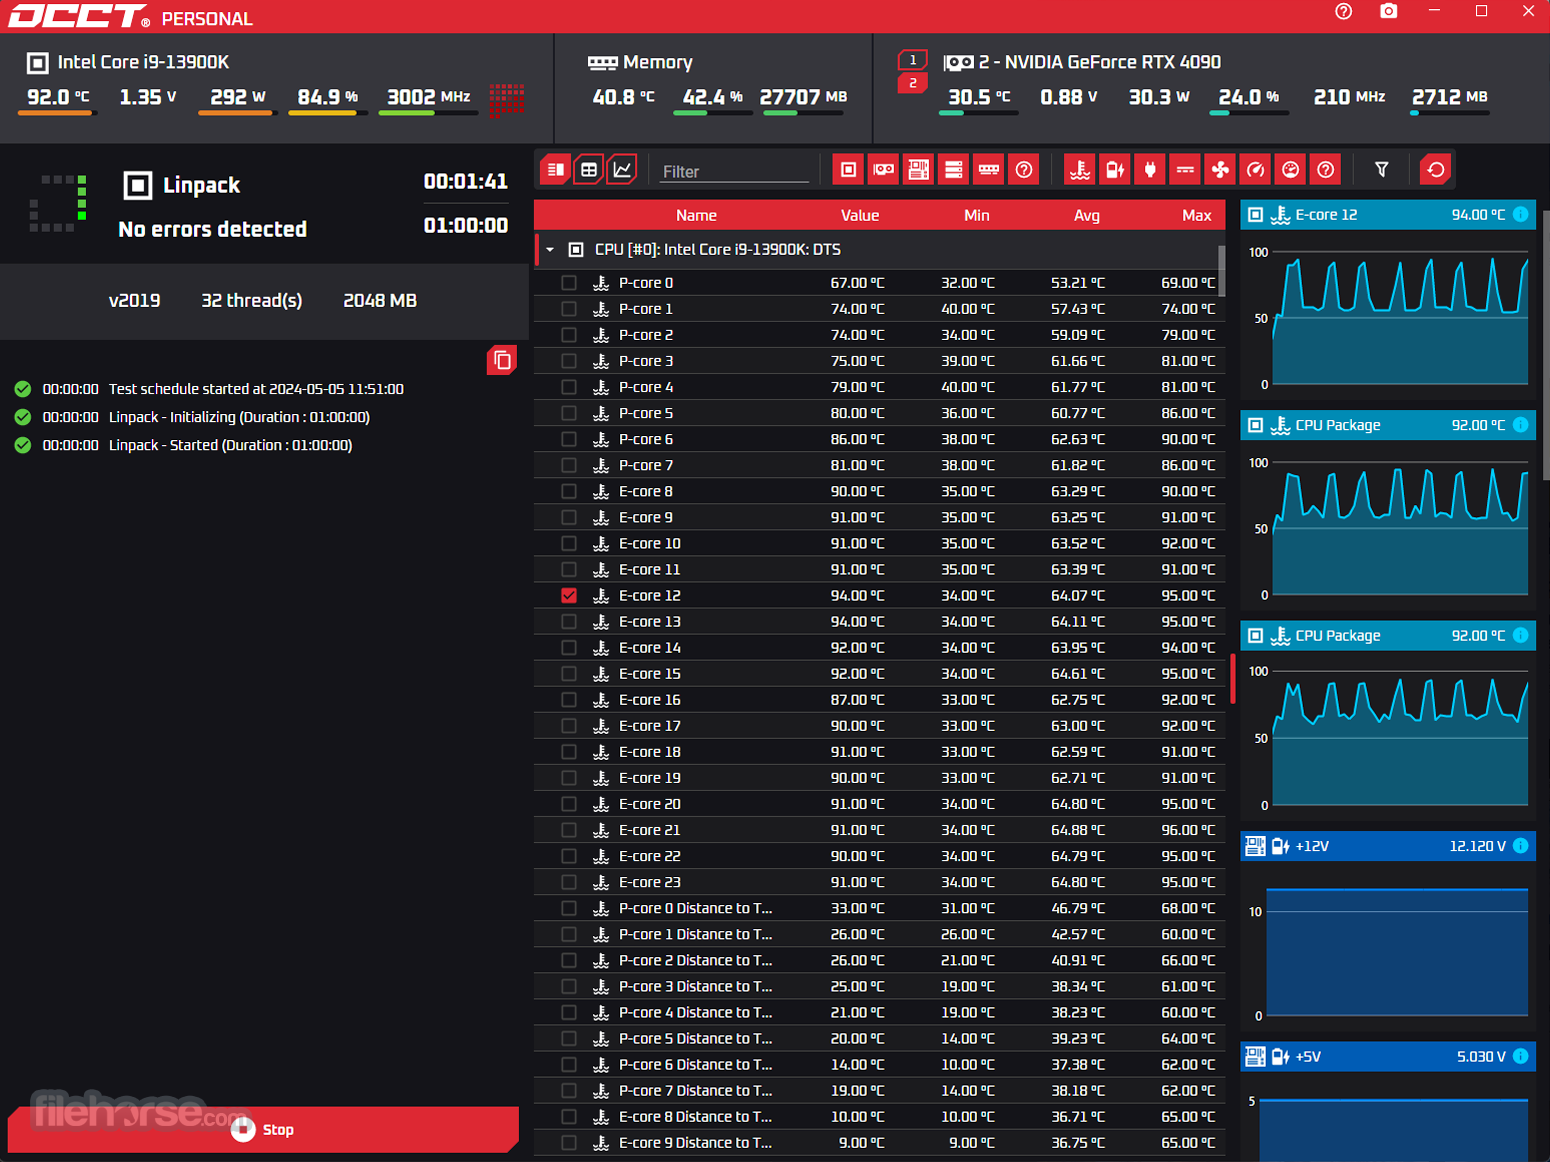Click the sensor table vertical scrollbar

click(x=1222, y=270)
